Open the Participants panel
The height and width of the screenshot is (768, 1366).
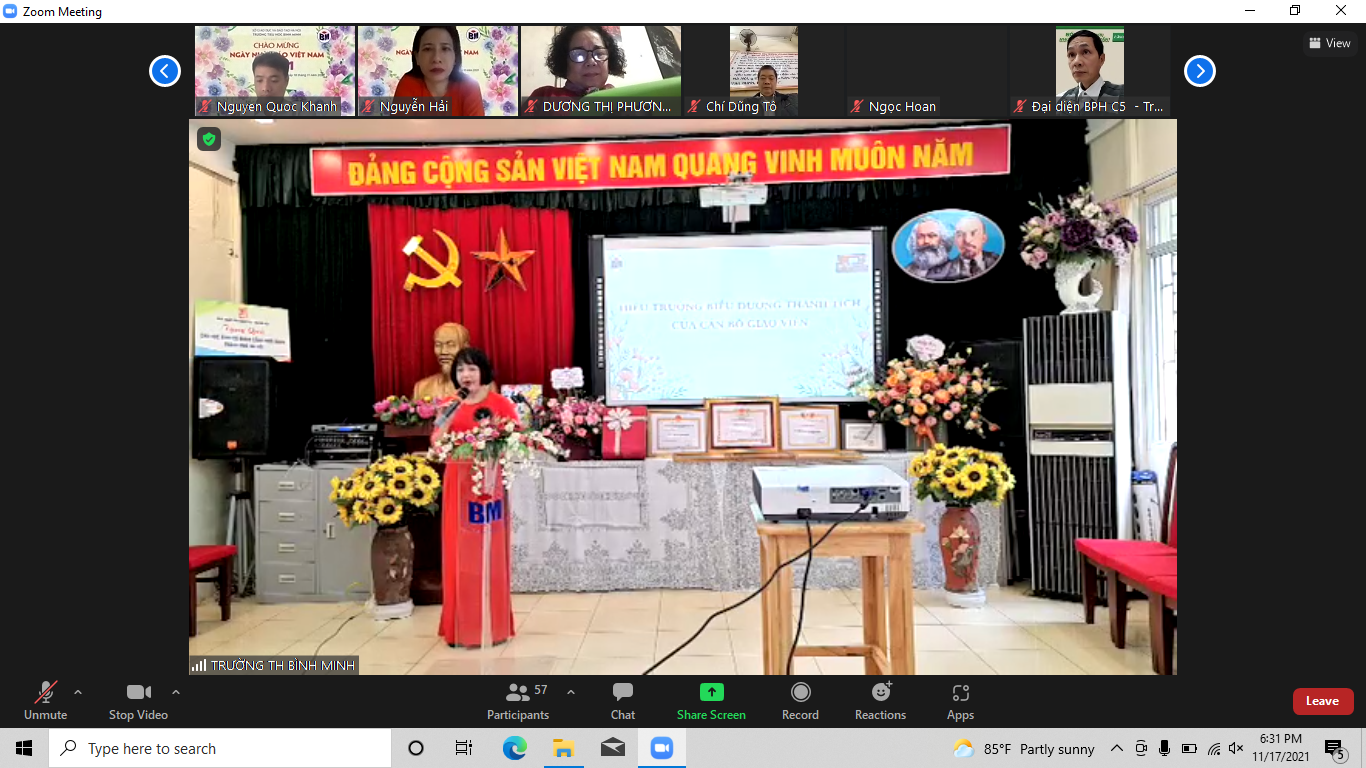click(518, 701)
